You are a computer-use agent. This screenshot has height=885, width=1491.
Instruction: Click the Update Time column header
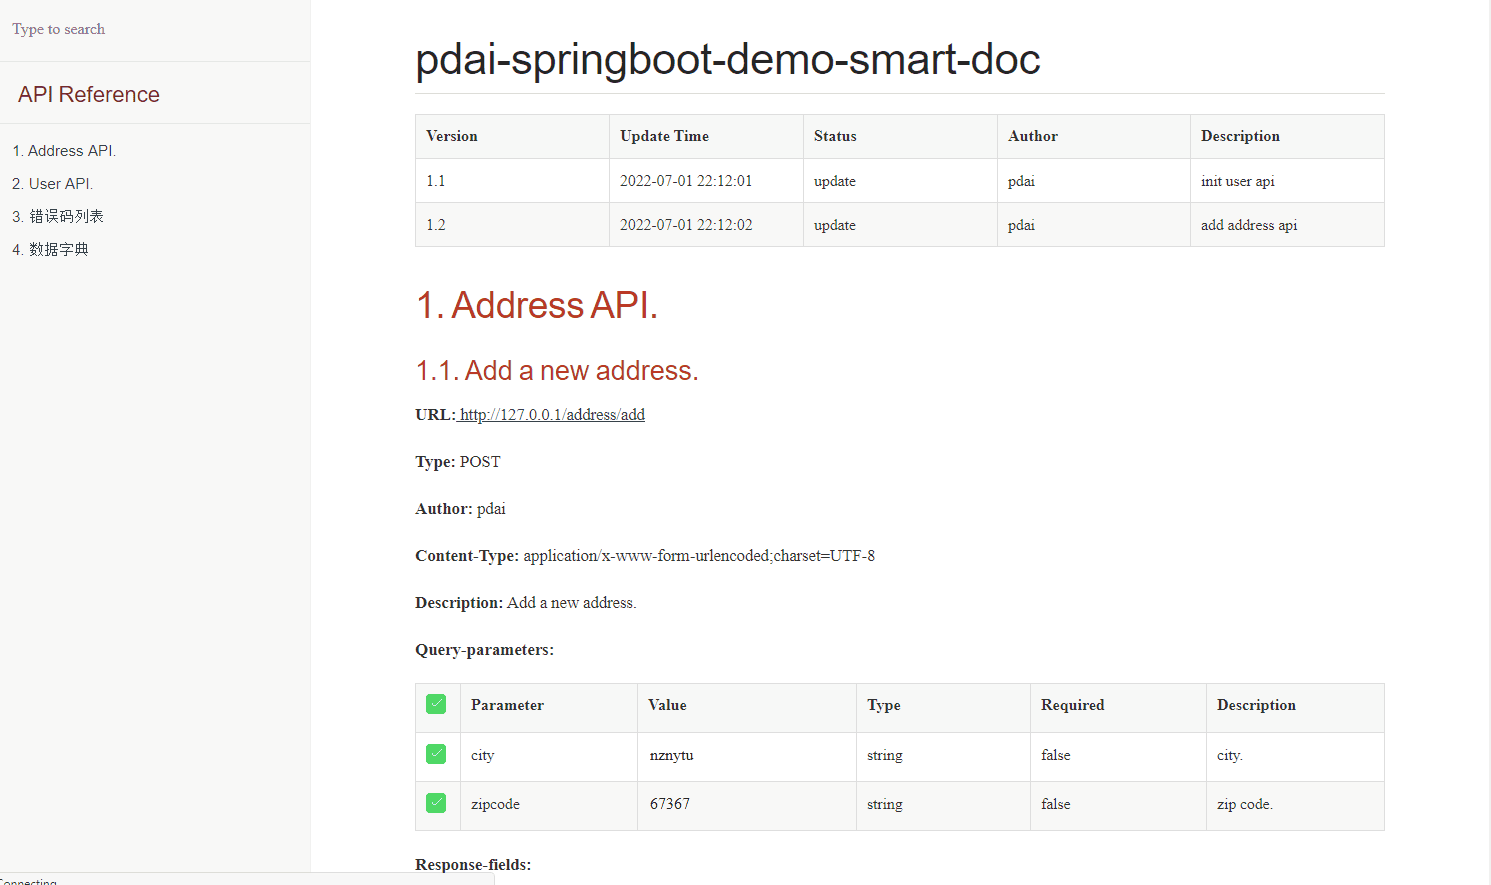click(664, 136)
